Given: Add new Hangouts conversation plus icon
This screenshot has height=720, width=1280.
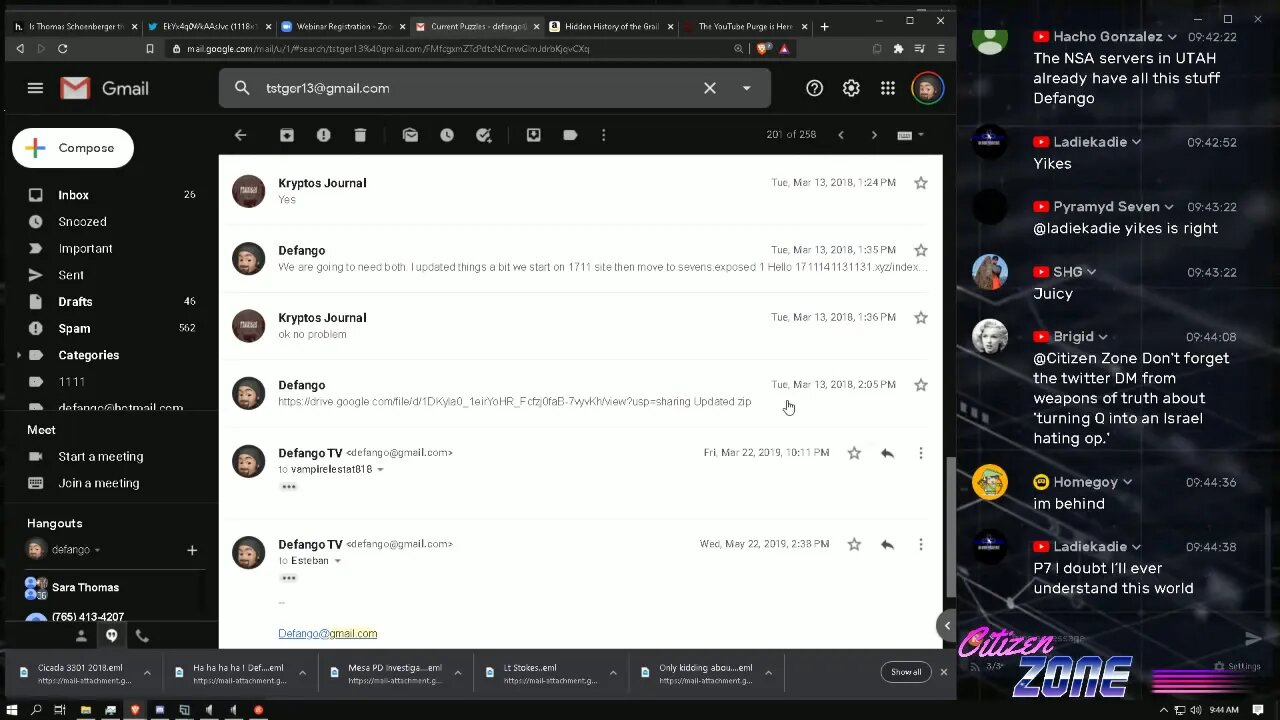Looking at the screenshot, I should click(192, 550).
